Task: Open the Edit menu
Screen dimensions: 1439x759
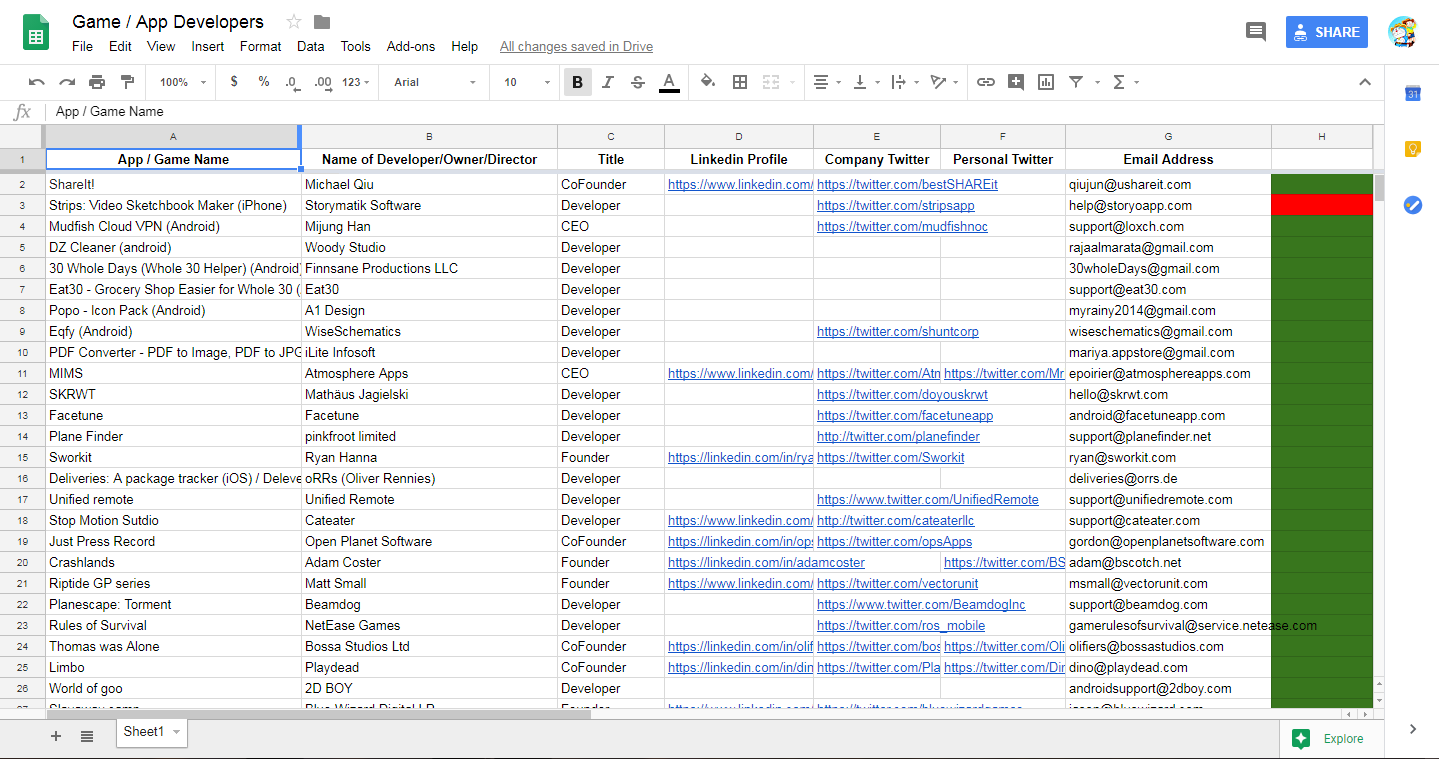Action: point(120,46)
